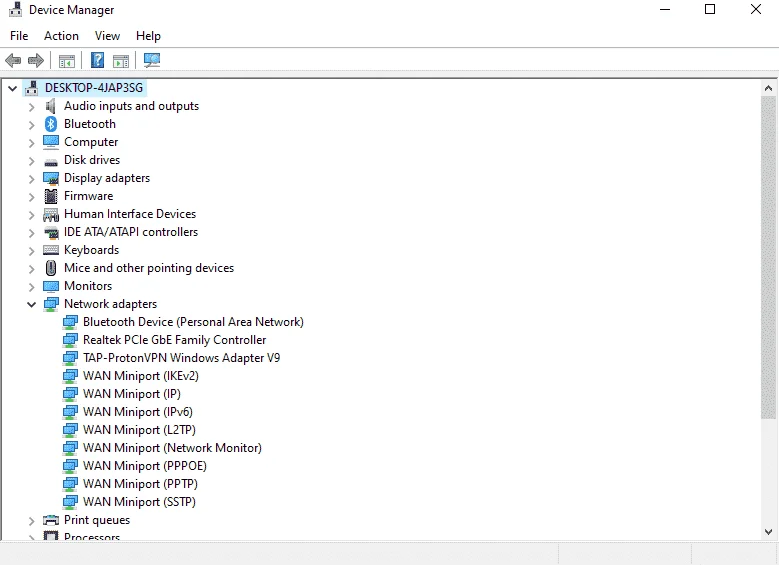Click the Realtek PCIe GbE adapter icon
779x565 pixels.
click(x=70, y=340)
